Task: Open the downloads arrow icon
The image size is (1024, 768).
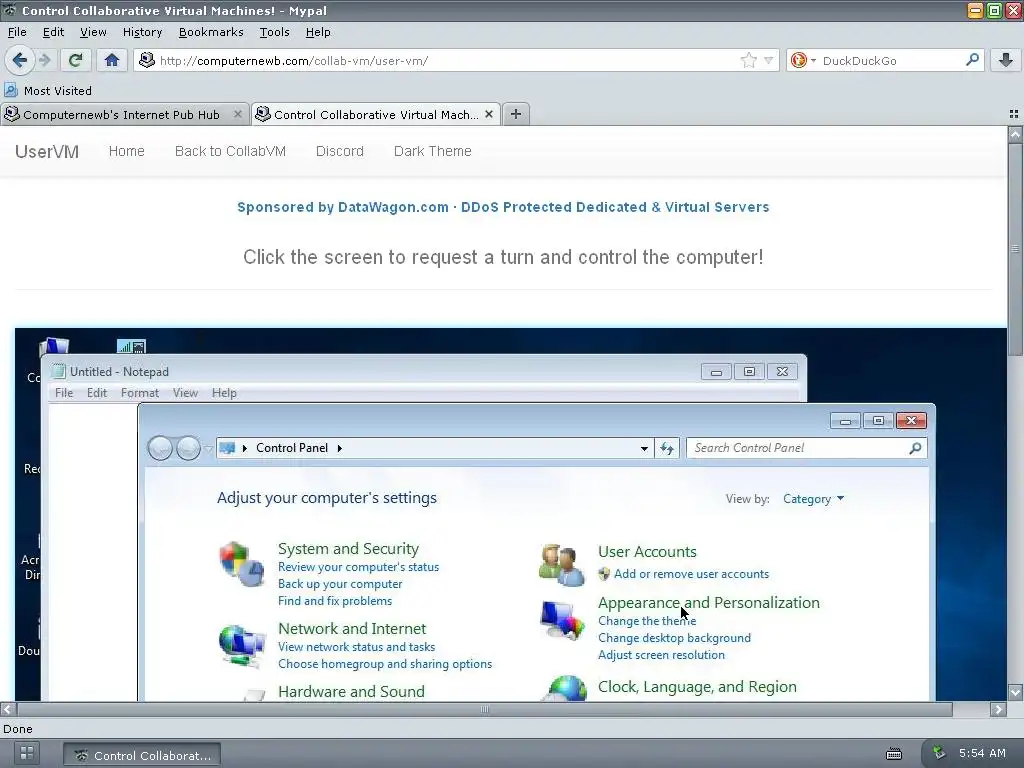Action: (1006, 60)
